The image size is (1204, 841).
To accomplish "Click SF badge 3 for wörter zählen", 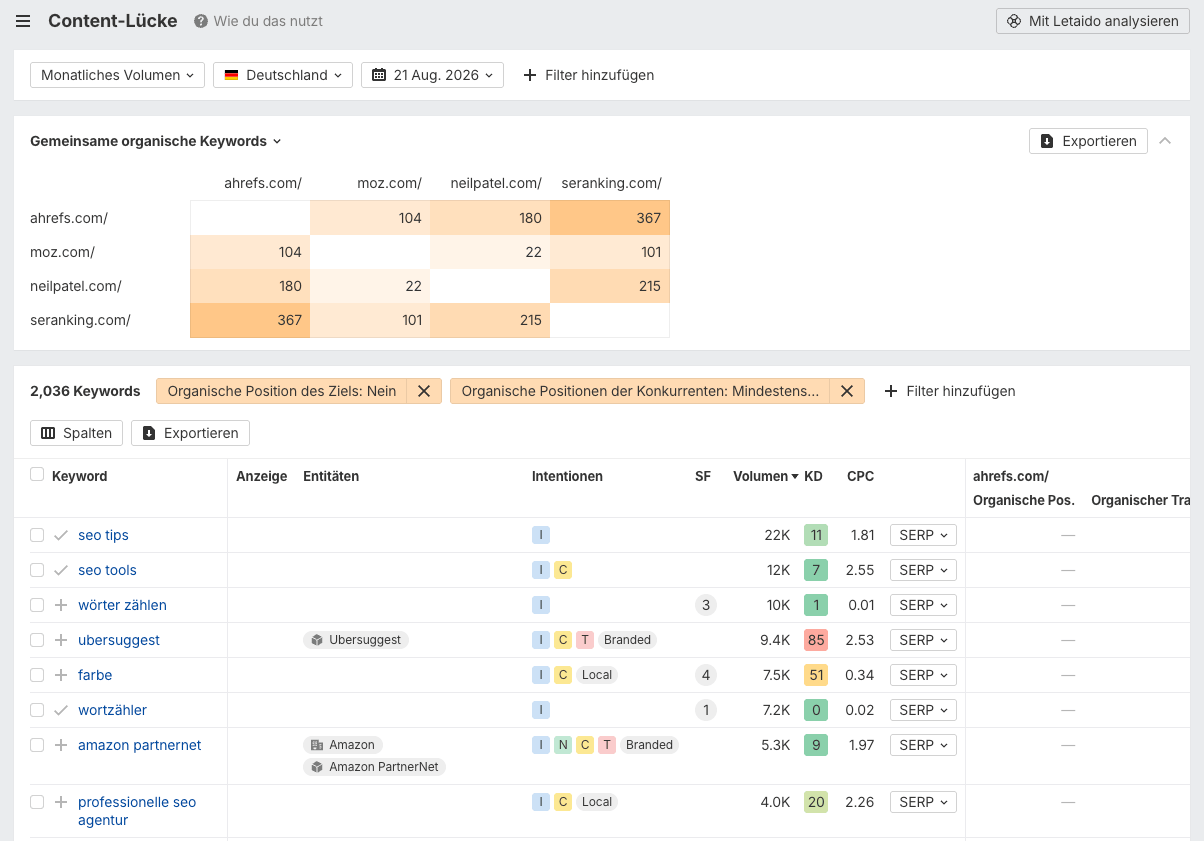I will click(706, 605).
